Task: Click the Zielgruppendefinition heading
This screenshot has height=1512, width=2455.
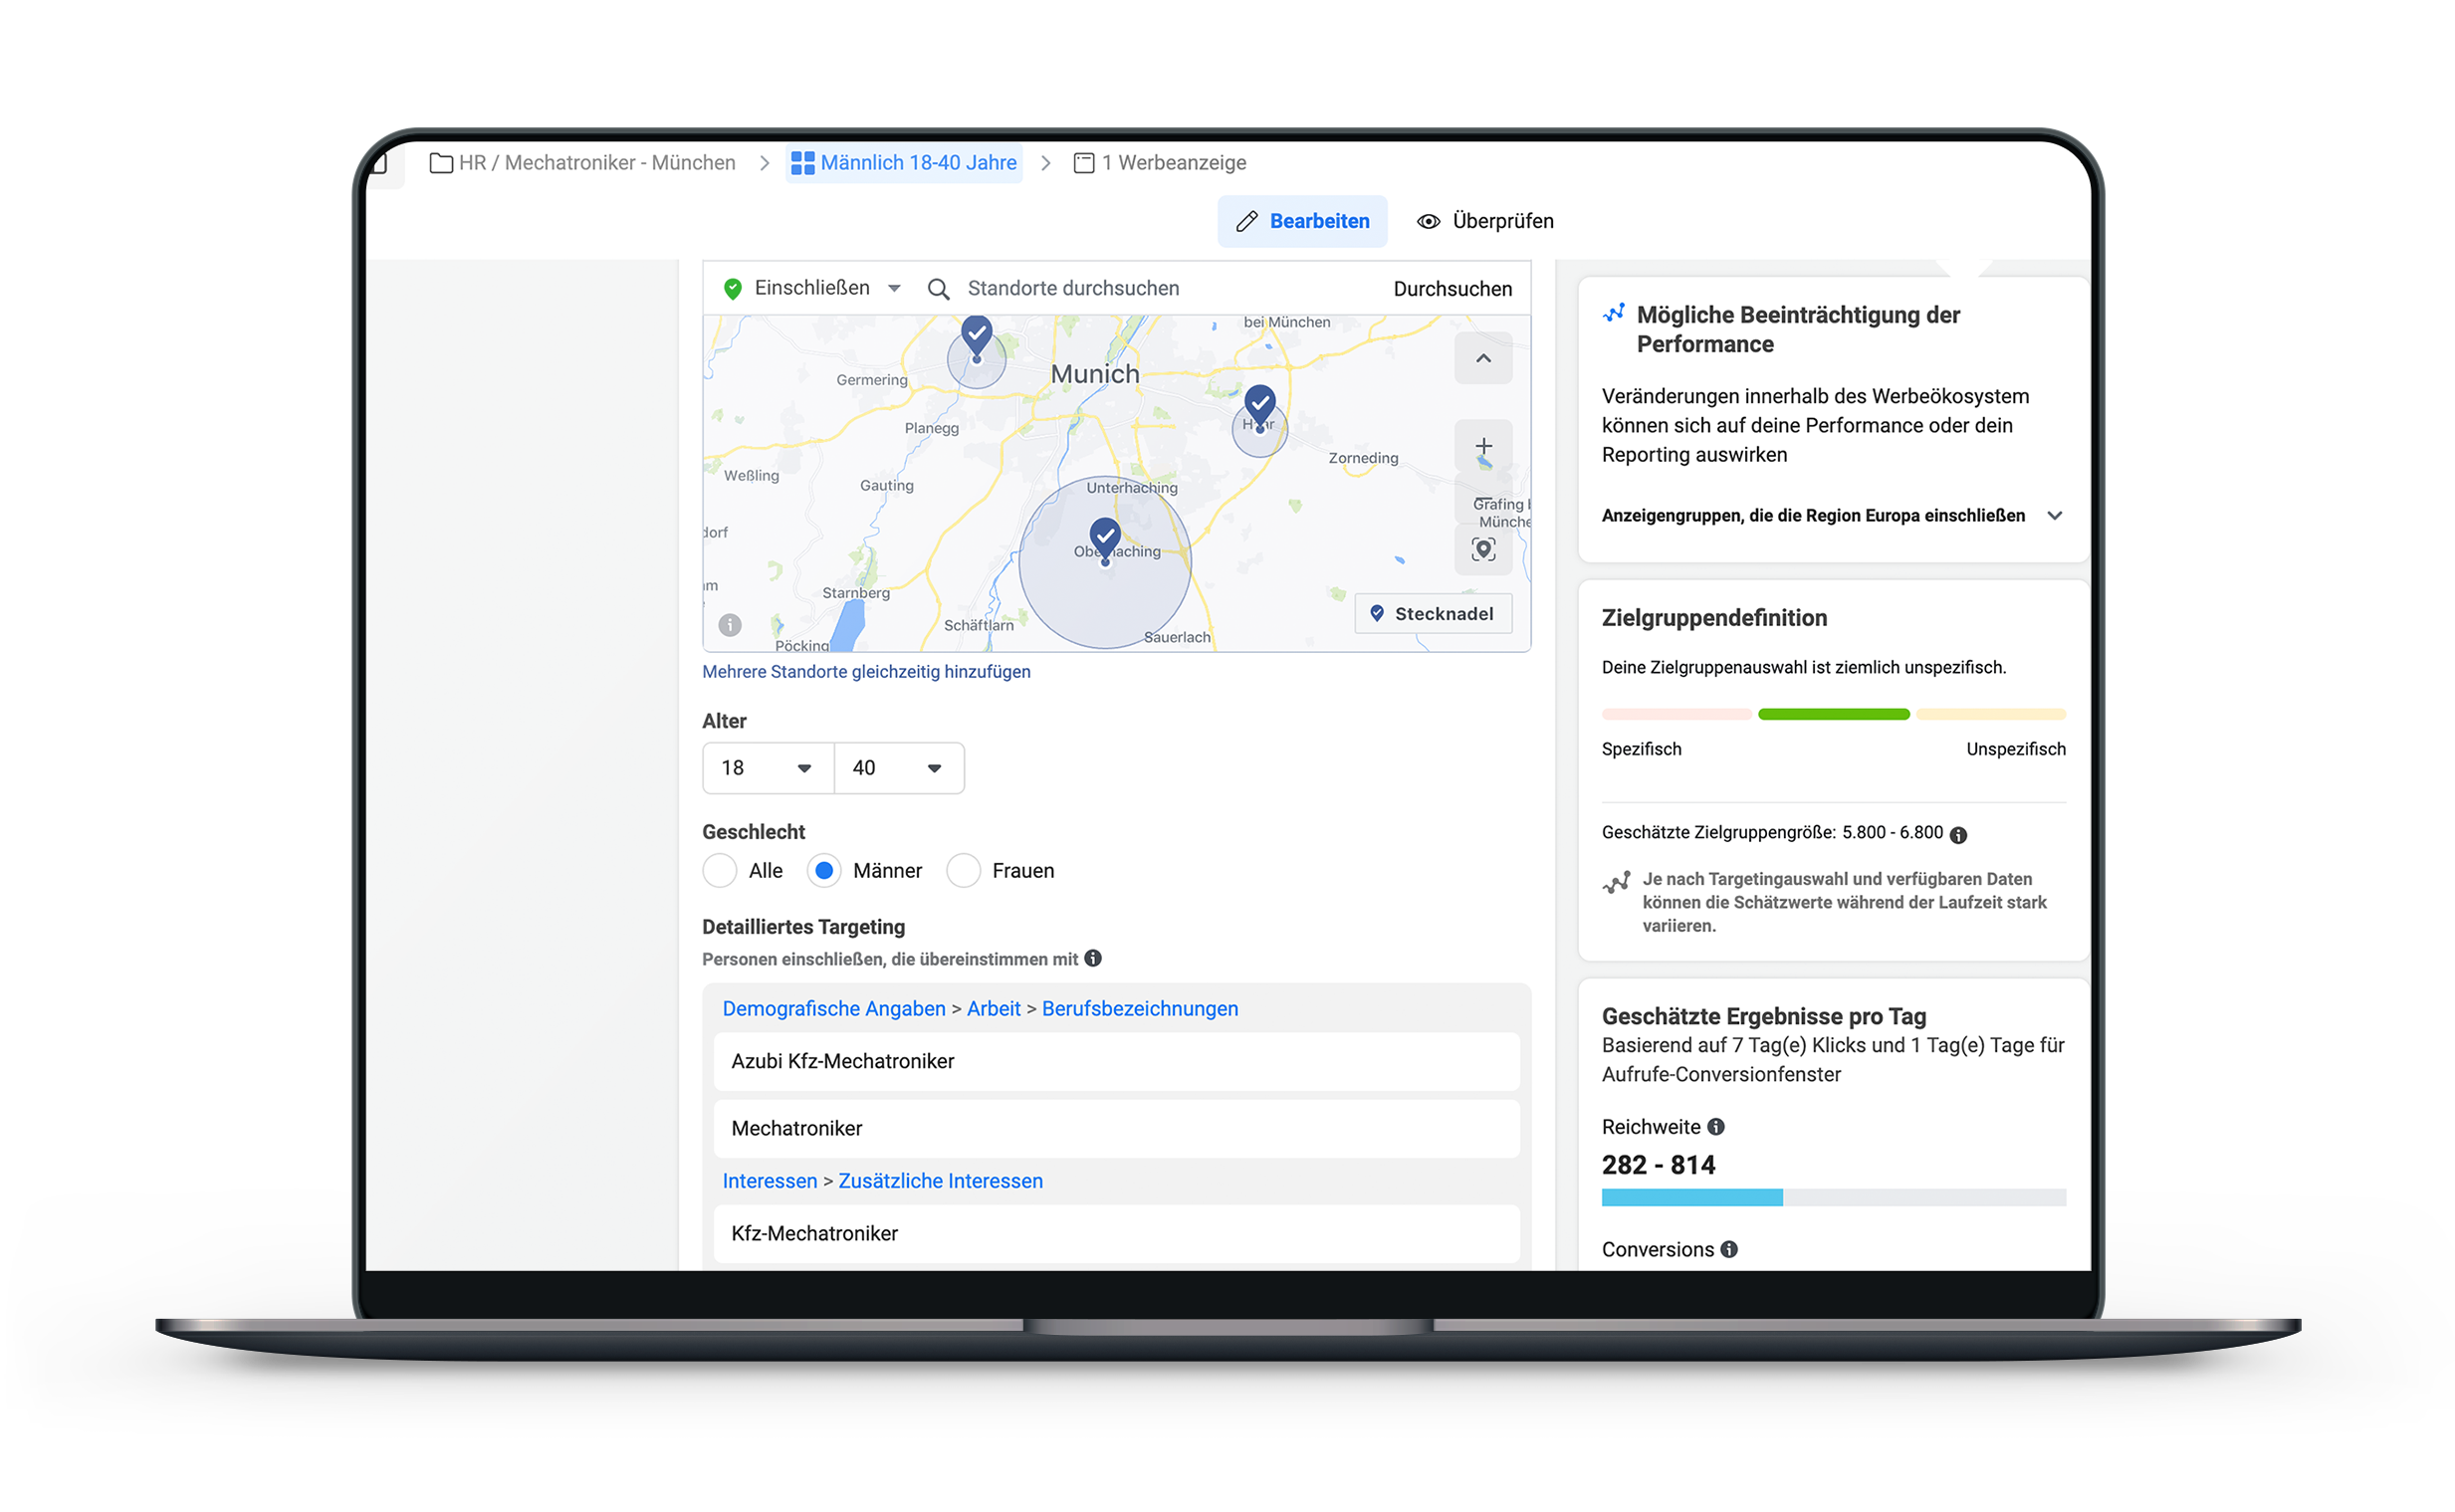Action: pos(1714,618)
